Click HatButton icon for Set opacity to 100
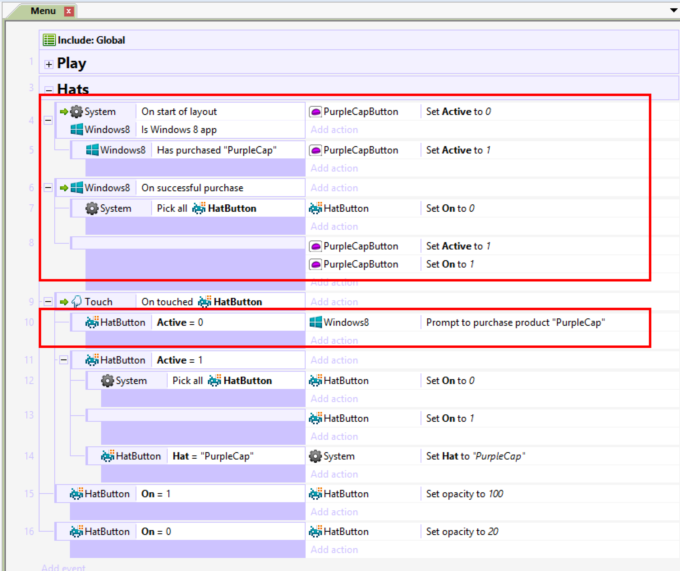Screen dimensions: 680x571 [x=315, y=494]
